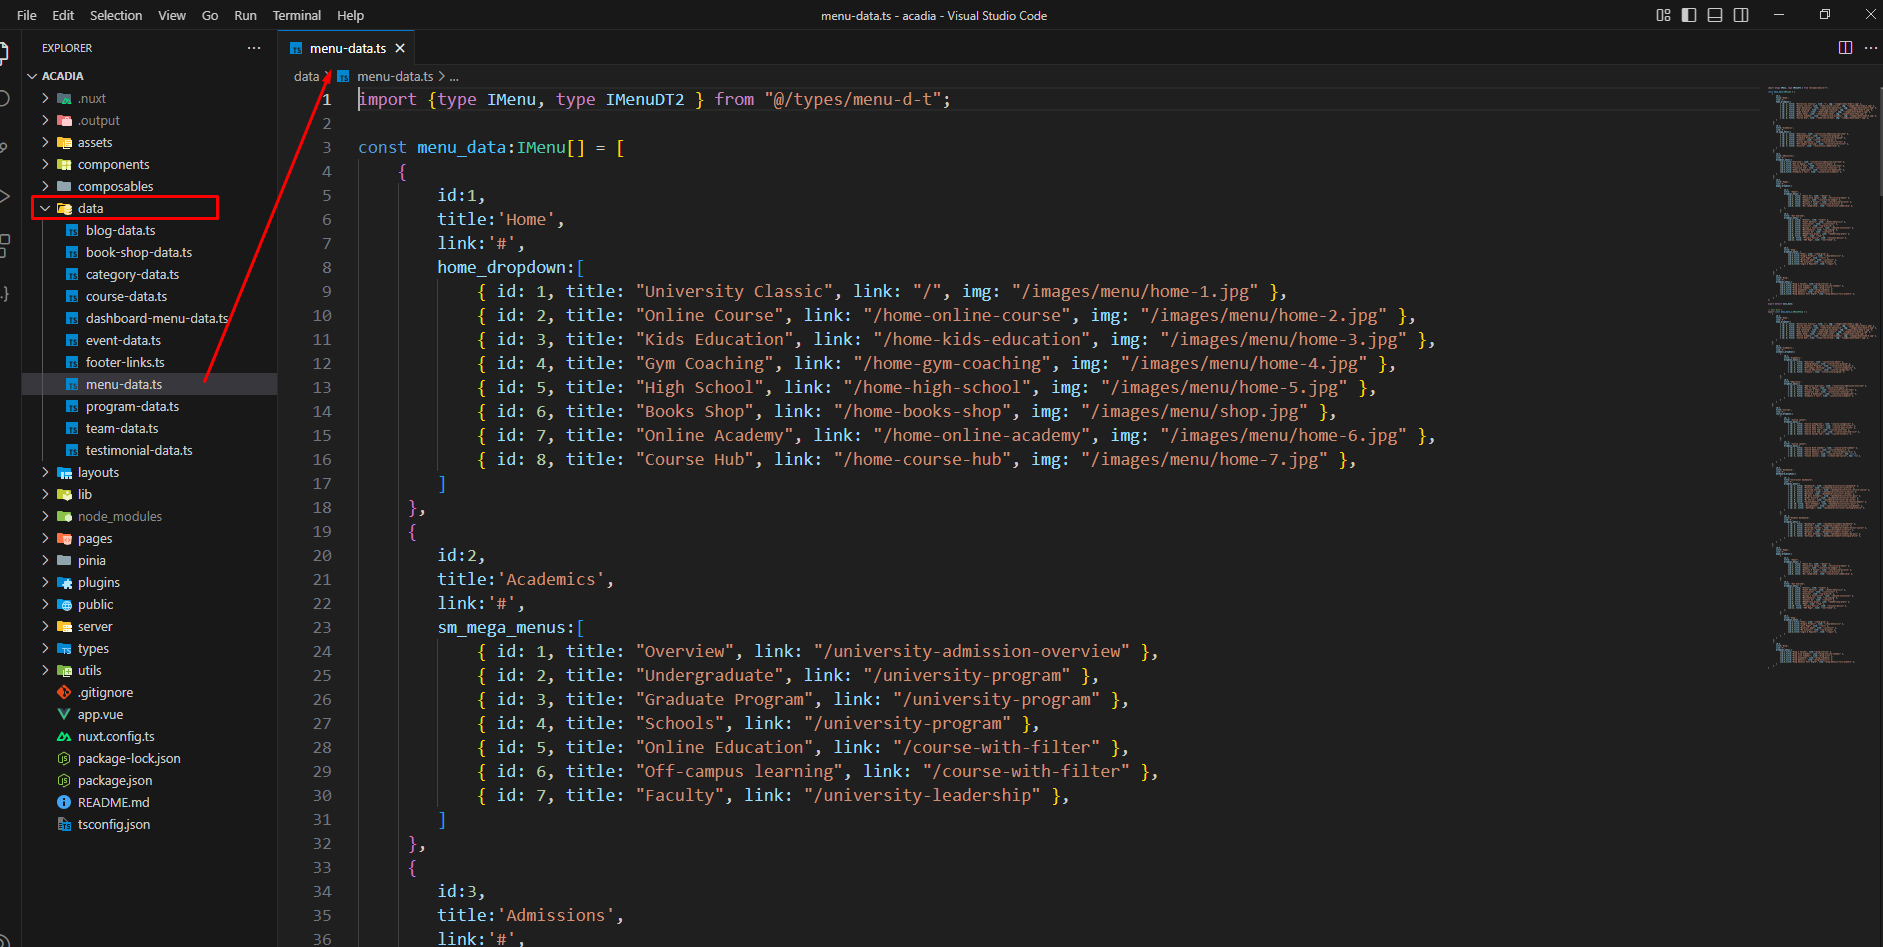Collapse the data folder chevron

coord(45,208)
